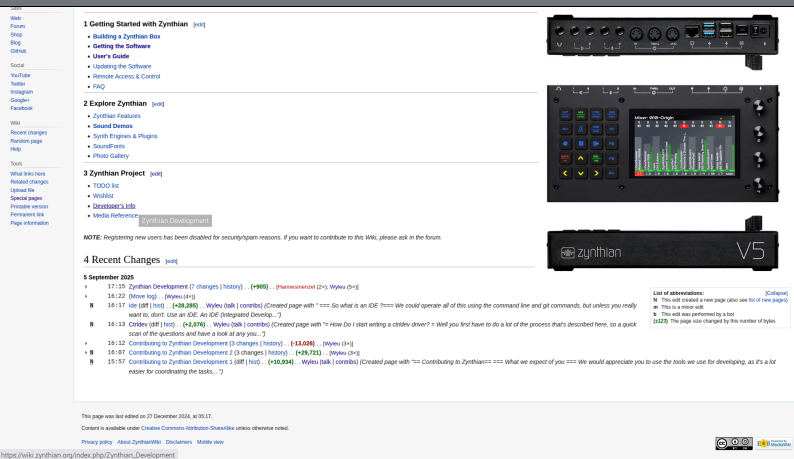Image resolution: width=794 pixels, height=459 pixels.
Task: Collapse the list of abbreviations legend
Action: (x=776, y=293)
